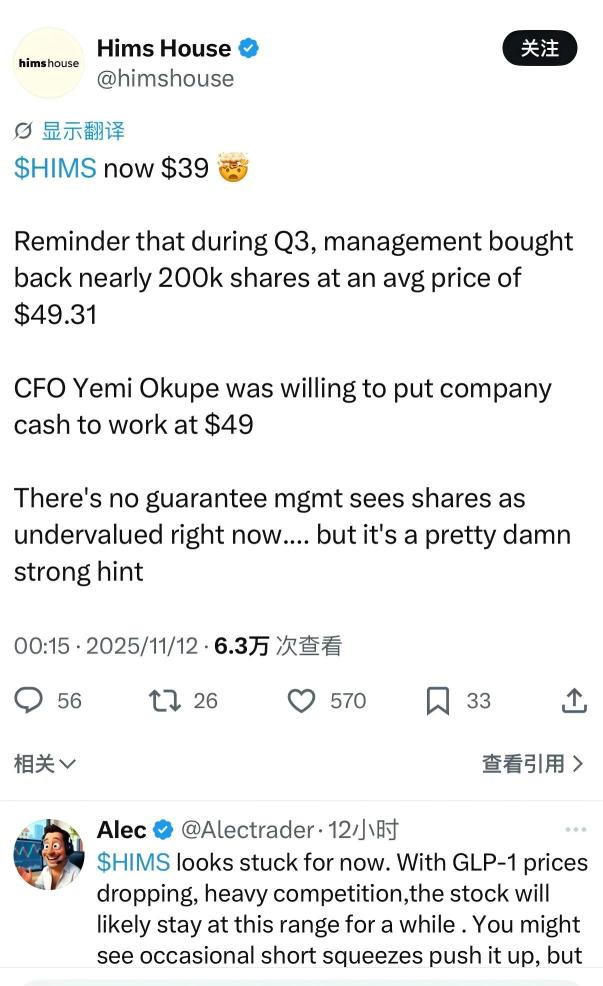
Task: Click the Hims House profile avatar
Action: click(x=47, y=61)
